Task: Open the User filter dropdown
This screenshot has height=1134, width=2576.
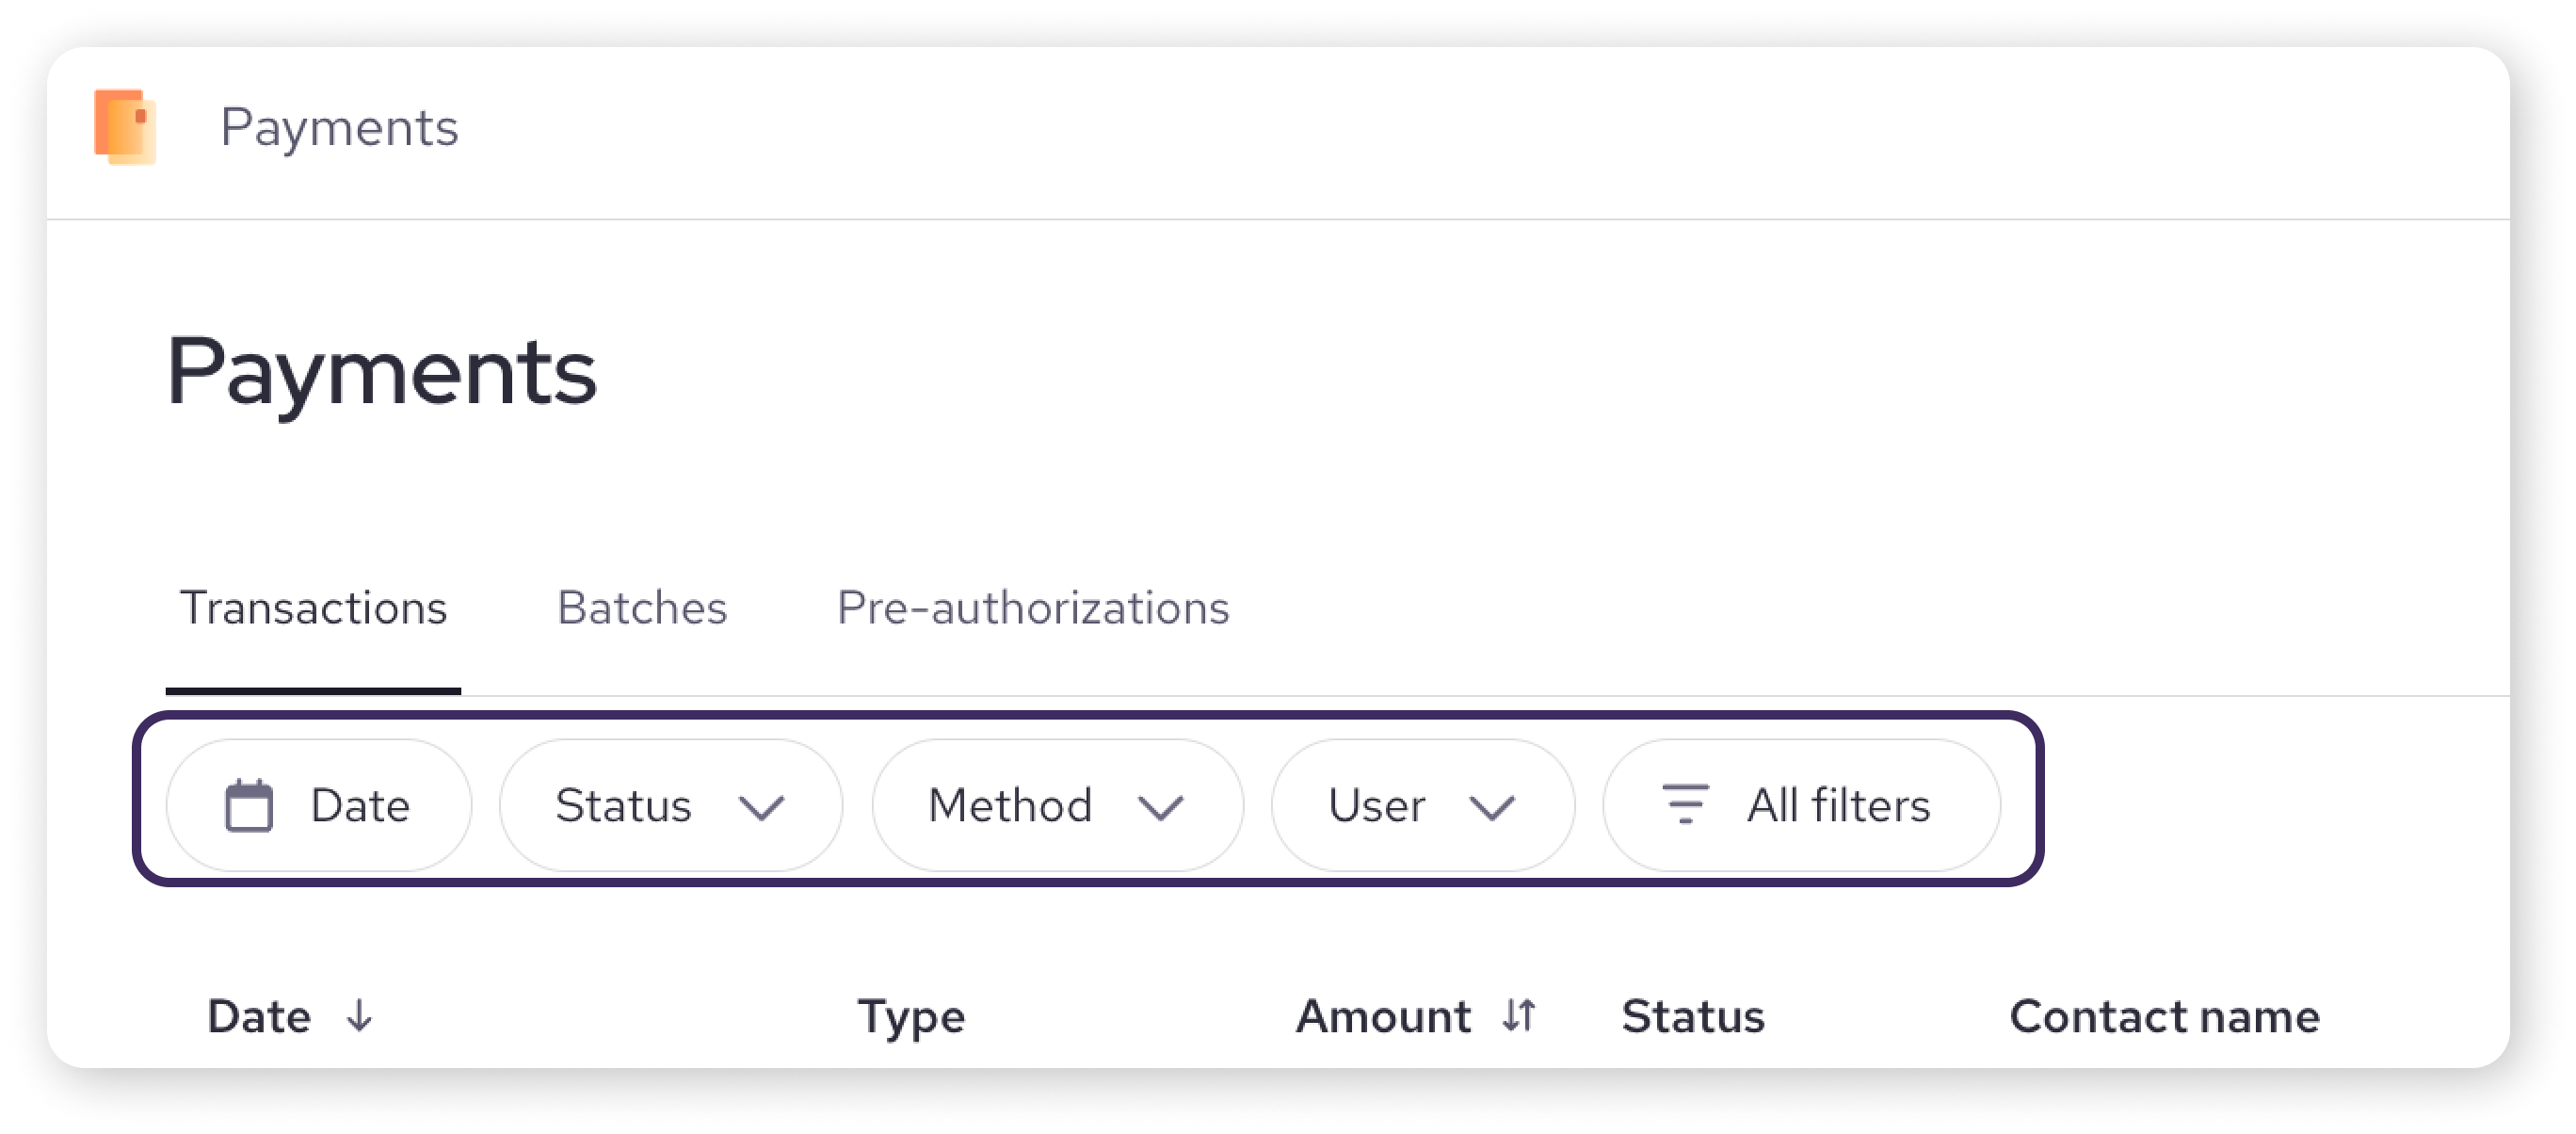Action: coord(1423,805)
